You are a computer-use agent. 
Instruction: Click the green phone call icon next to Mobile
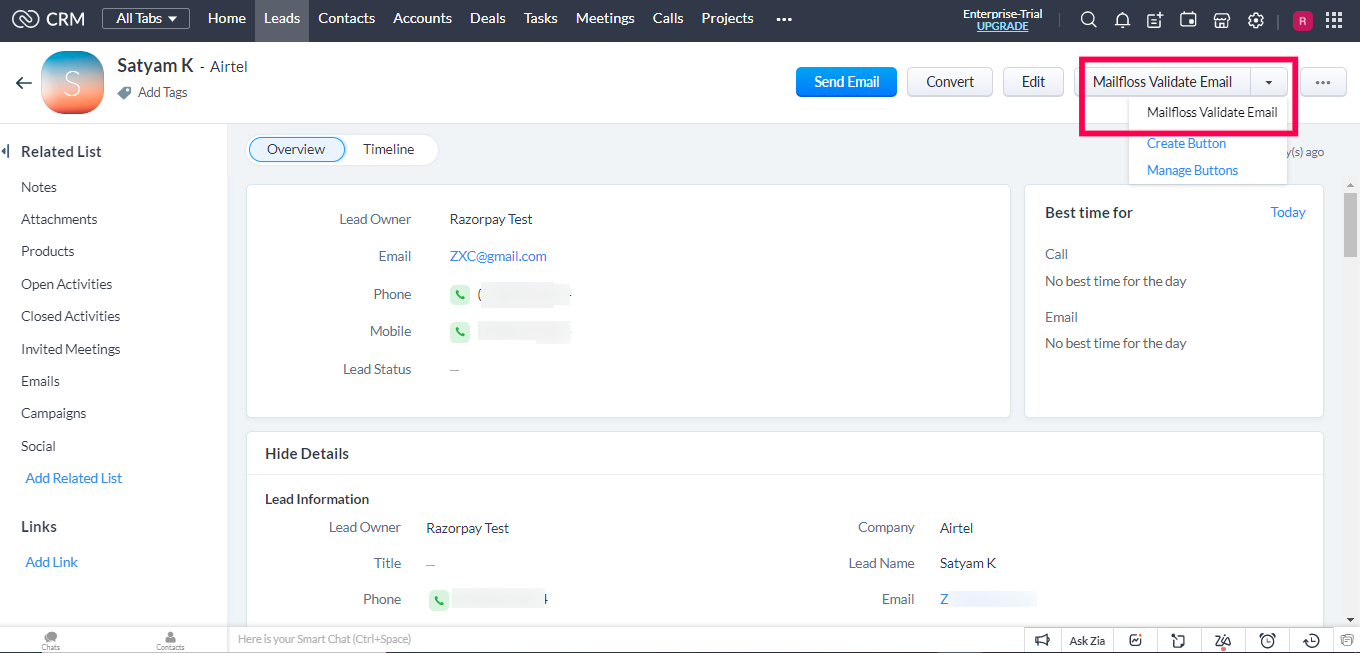pyautogui.click(x=460, y=332)
